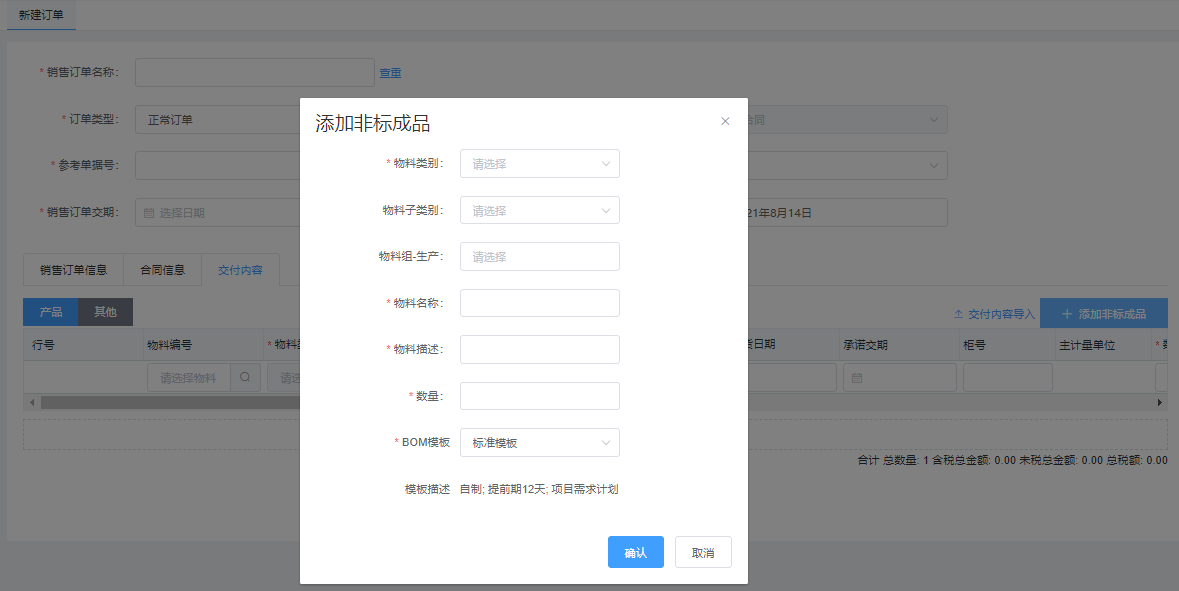Focus the 参考单据号 input field
The height and width of the screenshot is (591, 1179).
(x=218, y=165)
